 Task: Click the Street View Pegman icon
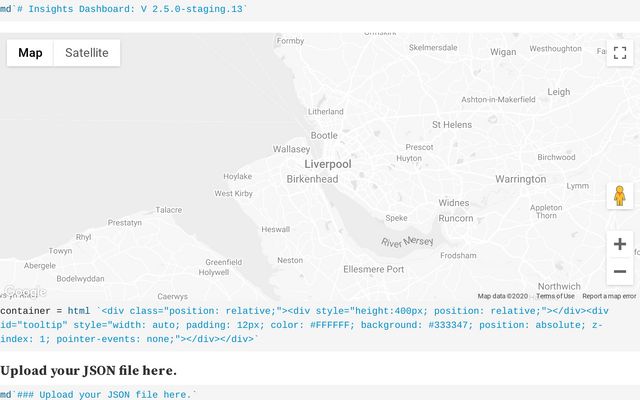[620, 196]
